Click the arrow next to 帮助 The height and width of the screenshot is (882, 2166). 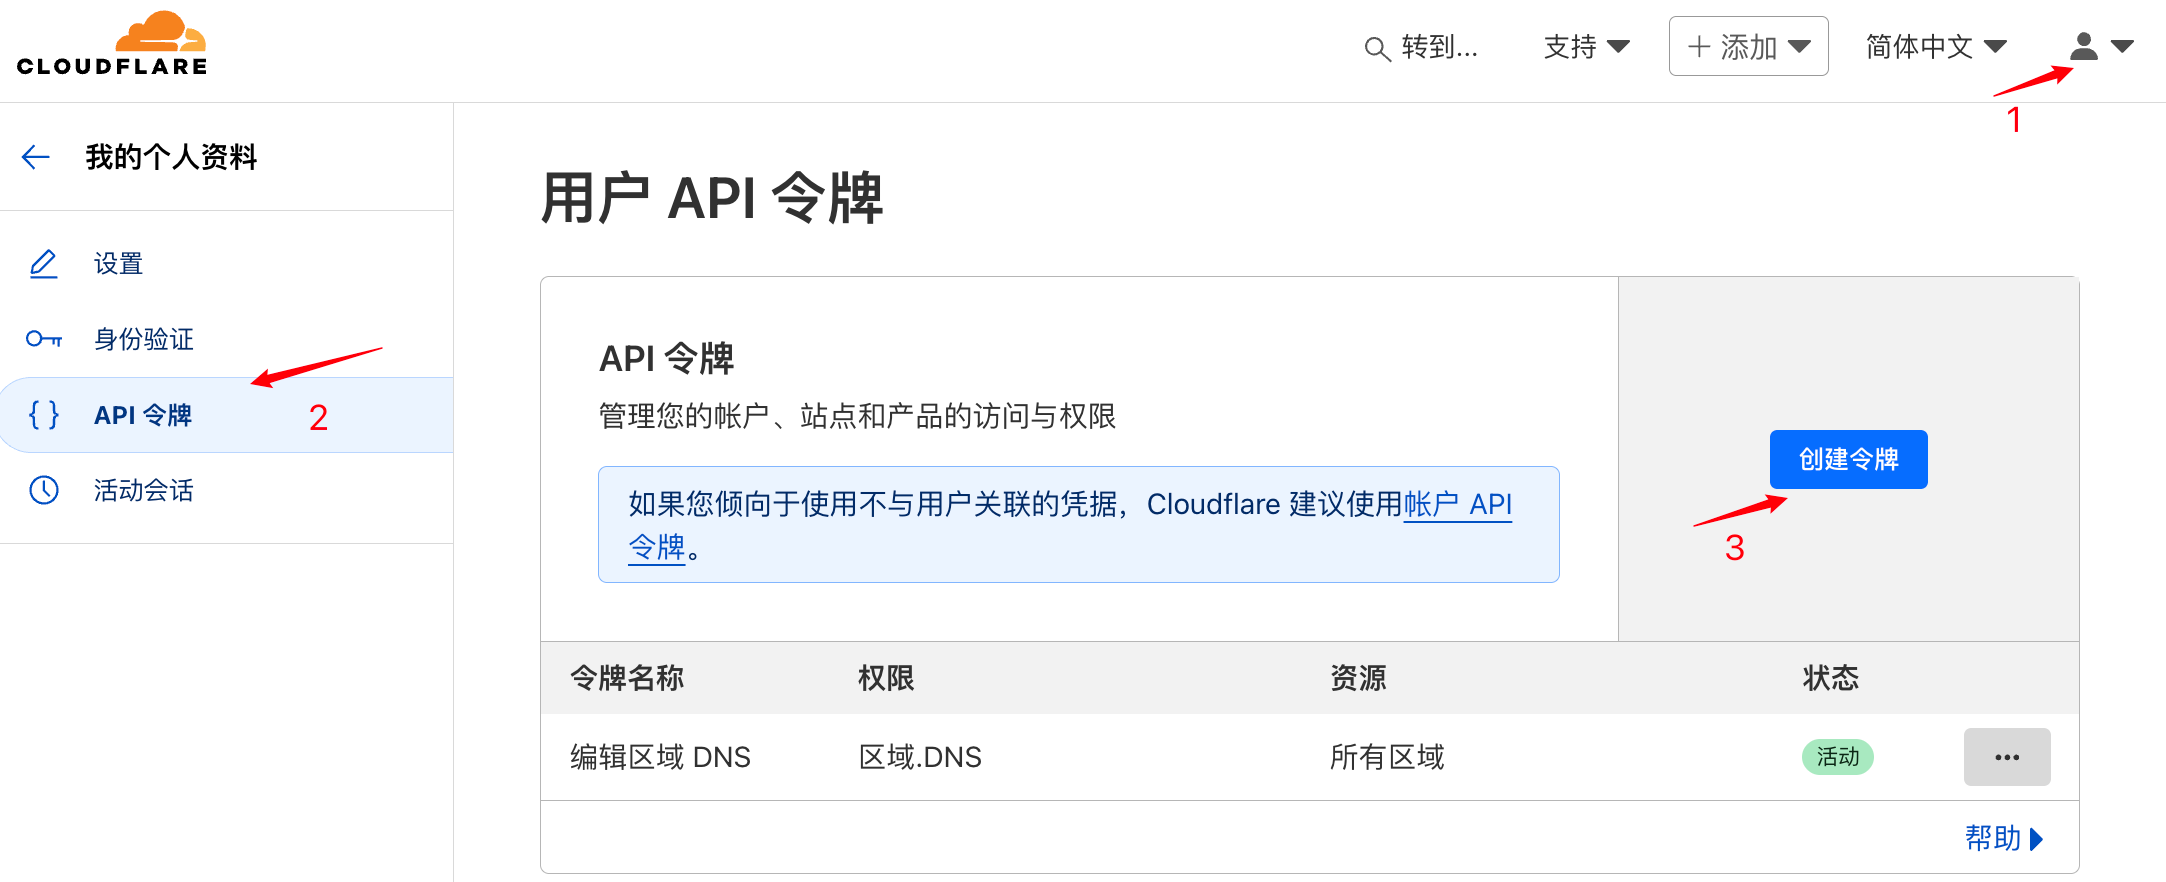(x=2036, y=838)
